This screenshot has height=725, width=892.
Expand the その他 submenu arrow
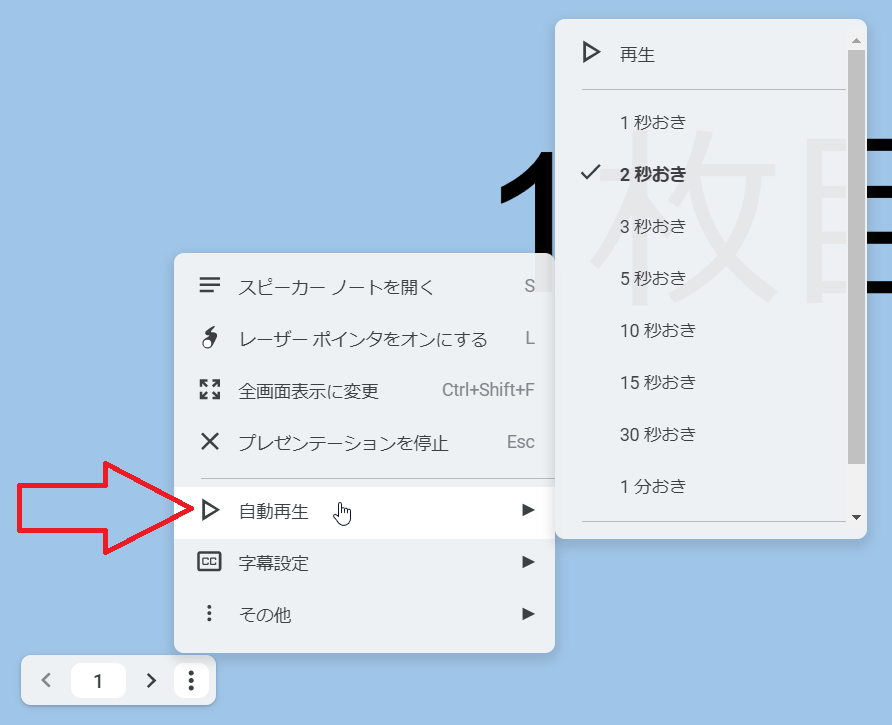528,614
